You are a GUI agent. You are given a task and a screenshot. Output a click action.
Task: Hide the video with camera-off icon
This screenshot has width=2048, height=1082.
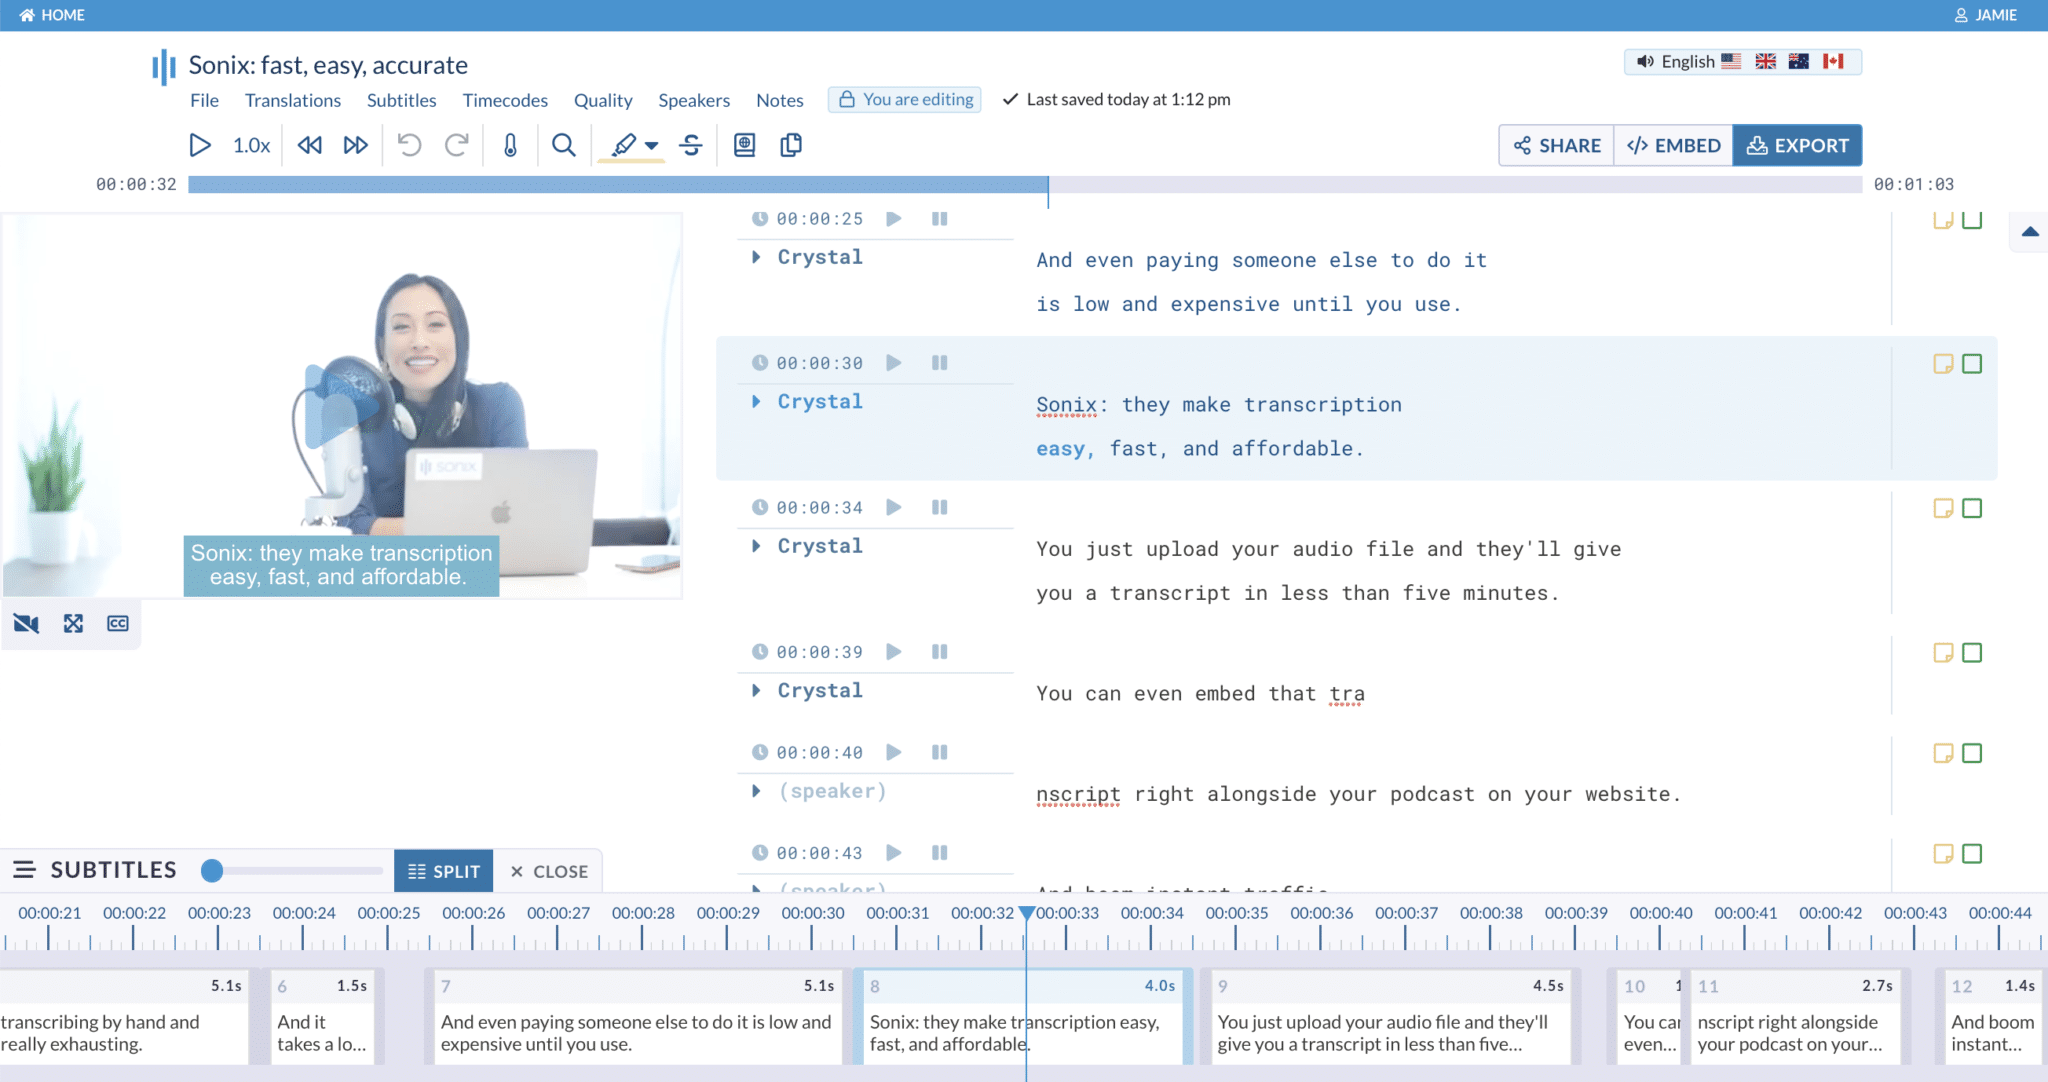26,624
